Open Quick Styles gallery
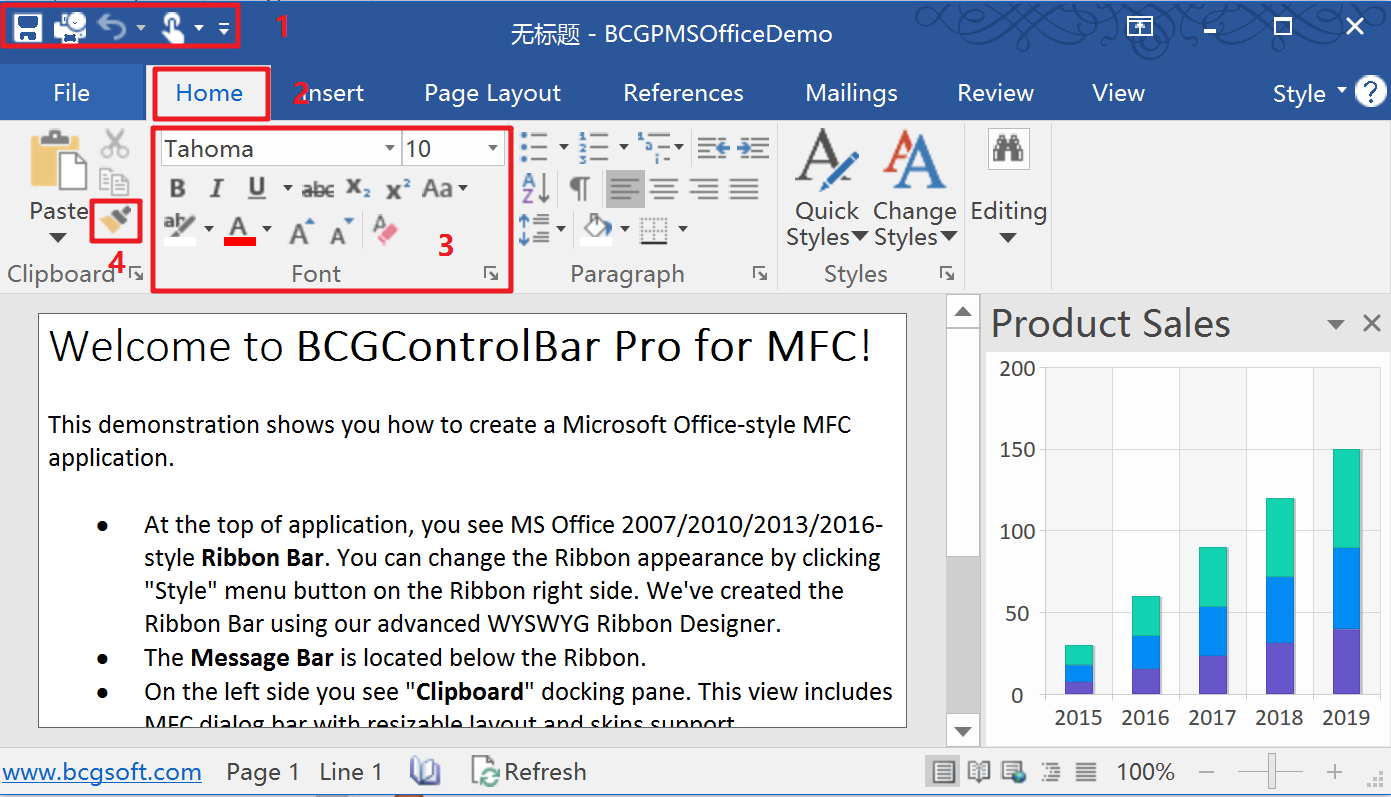Screen dimensions: 1391x797 point(827,188)
